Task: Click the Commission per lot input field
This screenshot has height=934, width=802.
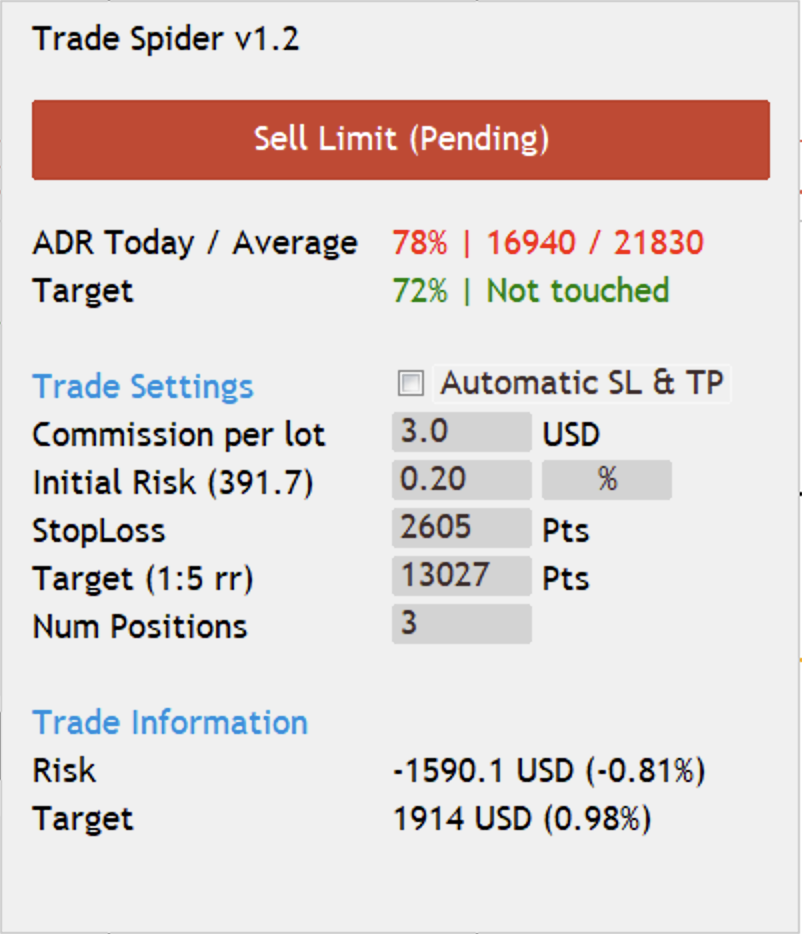Action: 461,432
